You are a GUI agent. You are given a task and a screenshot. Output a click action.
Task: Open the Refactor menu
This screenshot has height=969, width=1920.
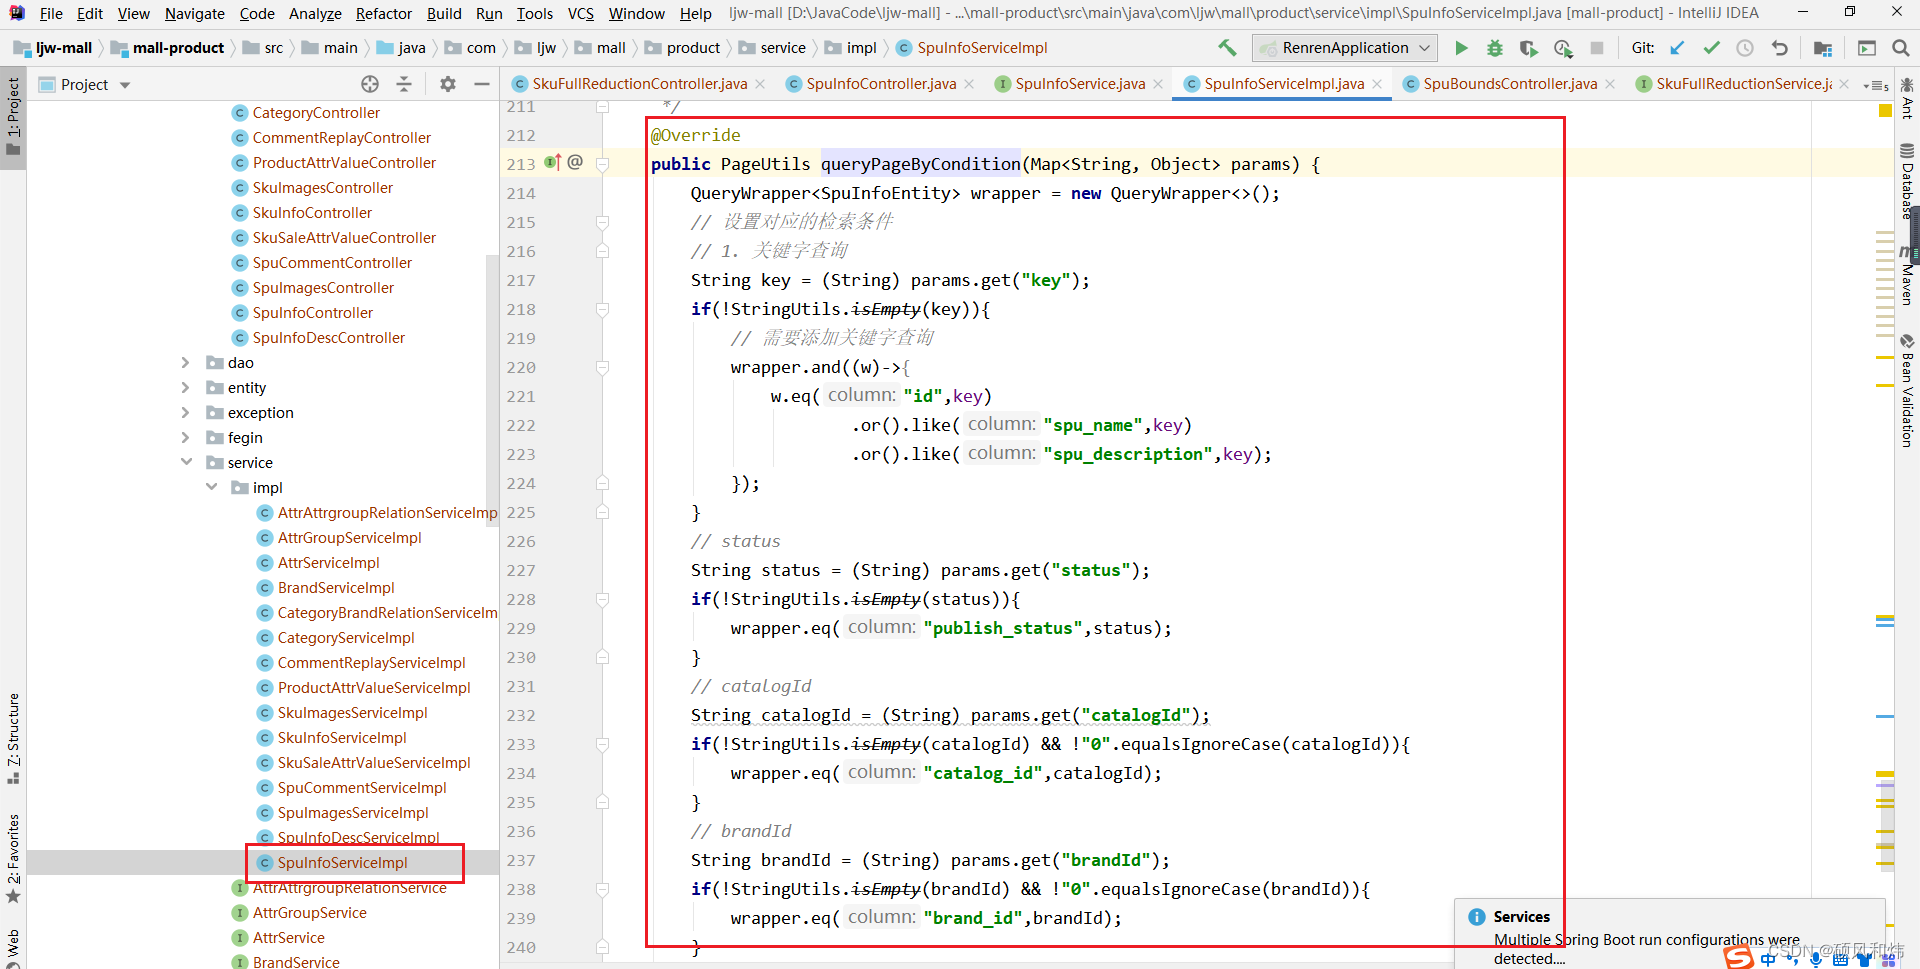pyautogui.click(x=383, y=13)
